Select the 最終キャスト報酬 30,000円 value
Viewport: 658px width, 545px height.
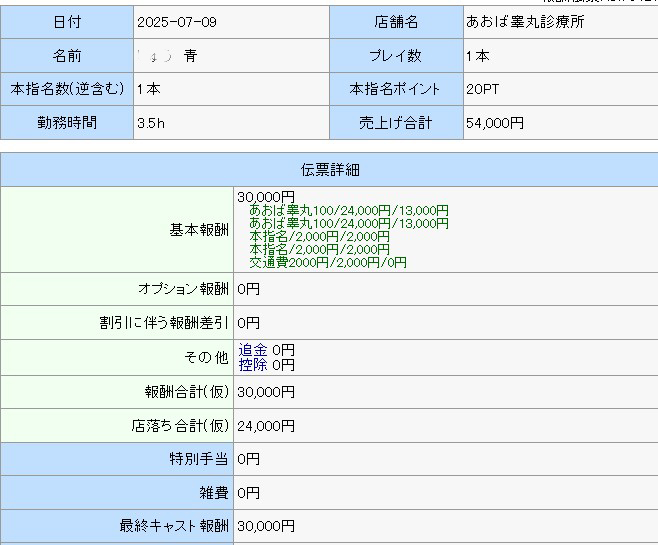point(266,526)
